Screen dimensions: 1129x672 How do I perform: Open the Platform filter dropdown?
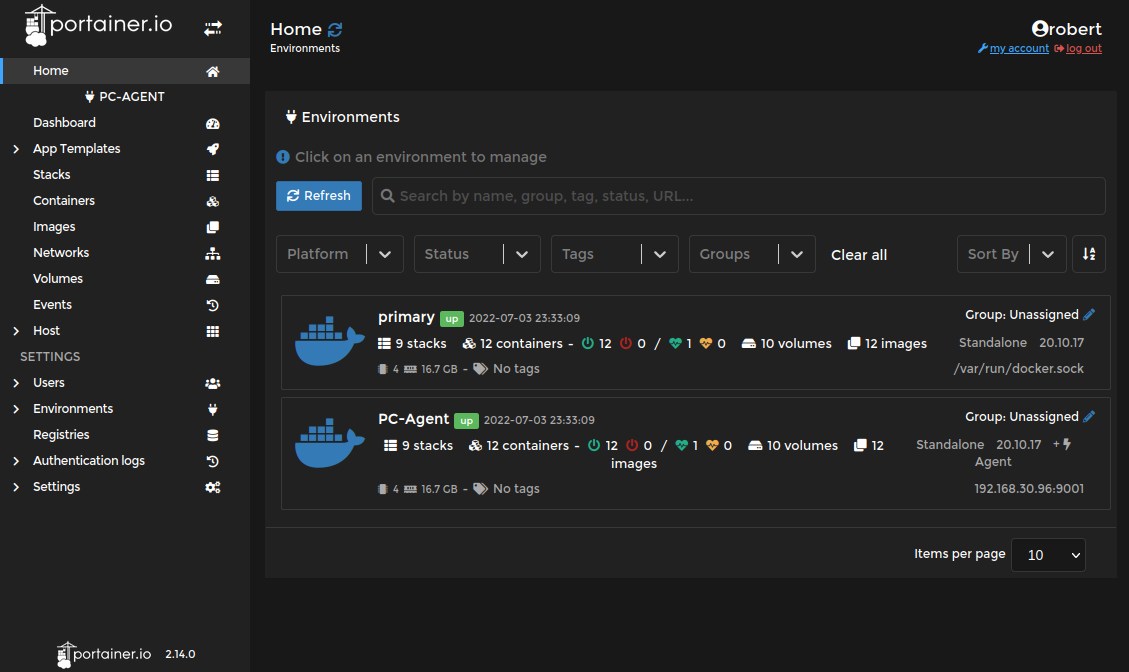[340, 254]
